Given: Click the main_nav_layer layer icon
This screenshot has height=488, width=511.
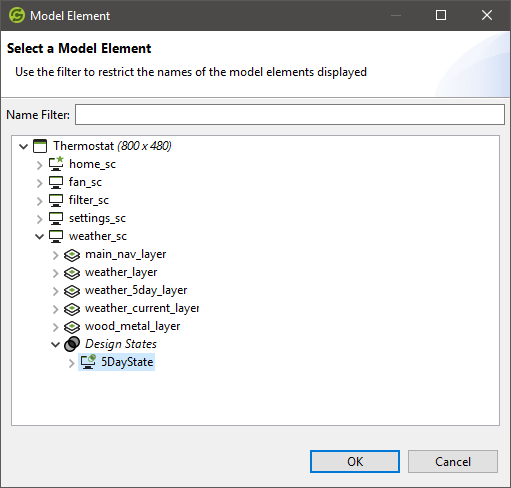Looking at the screenshot, I should (x=72, y=255).
